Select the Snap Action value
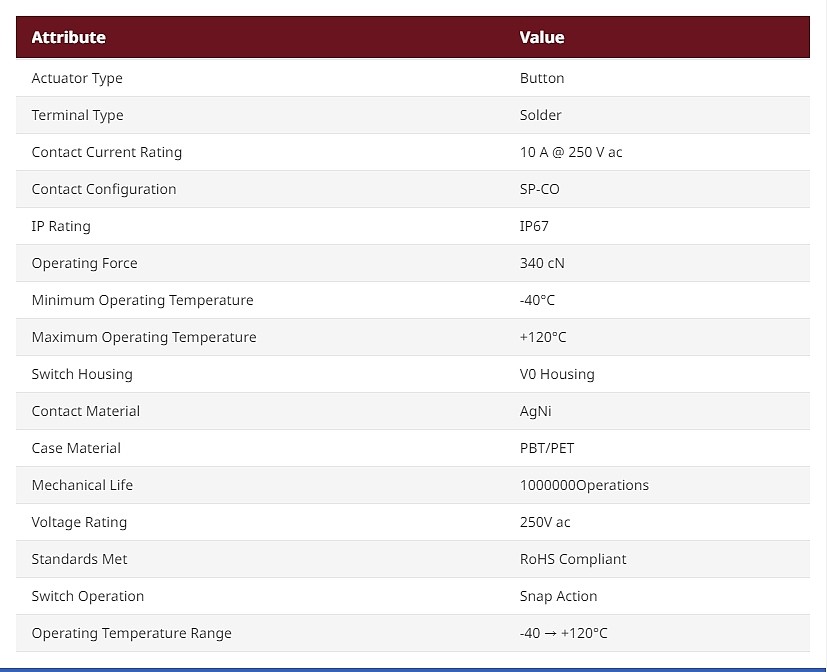This screenshot has height=672, width=827. 559,596
